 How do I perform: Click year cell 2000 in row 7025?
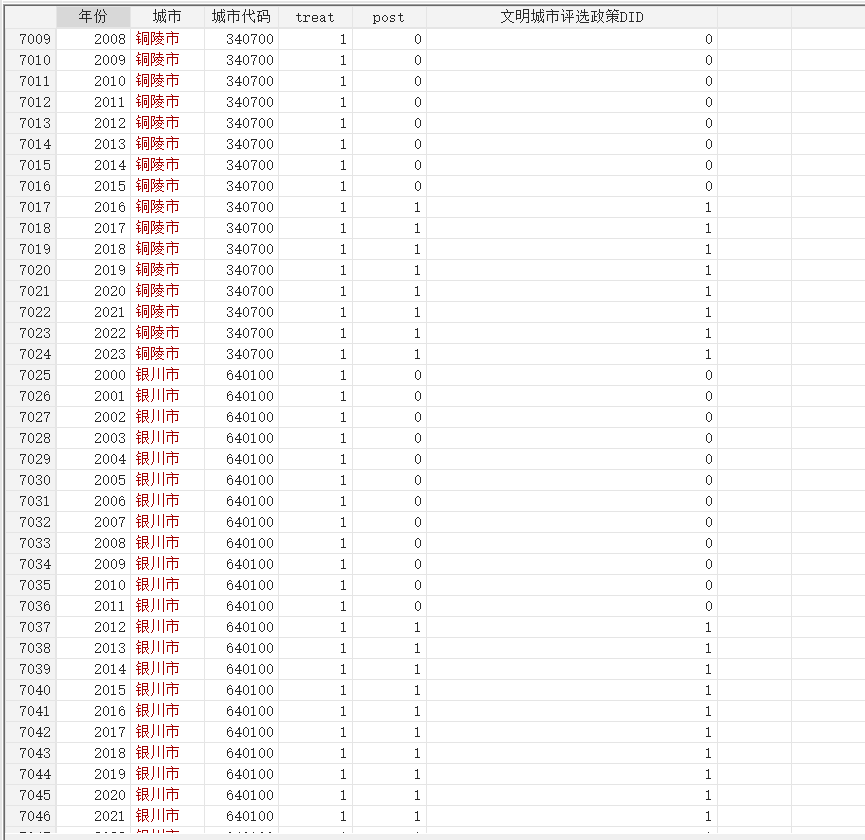coord(93,375)
